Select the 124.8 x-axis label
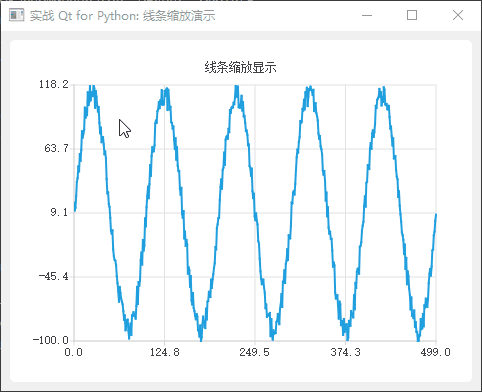The image size is (482, 392). point(164,352)
